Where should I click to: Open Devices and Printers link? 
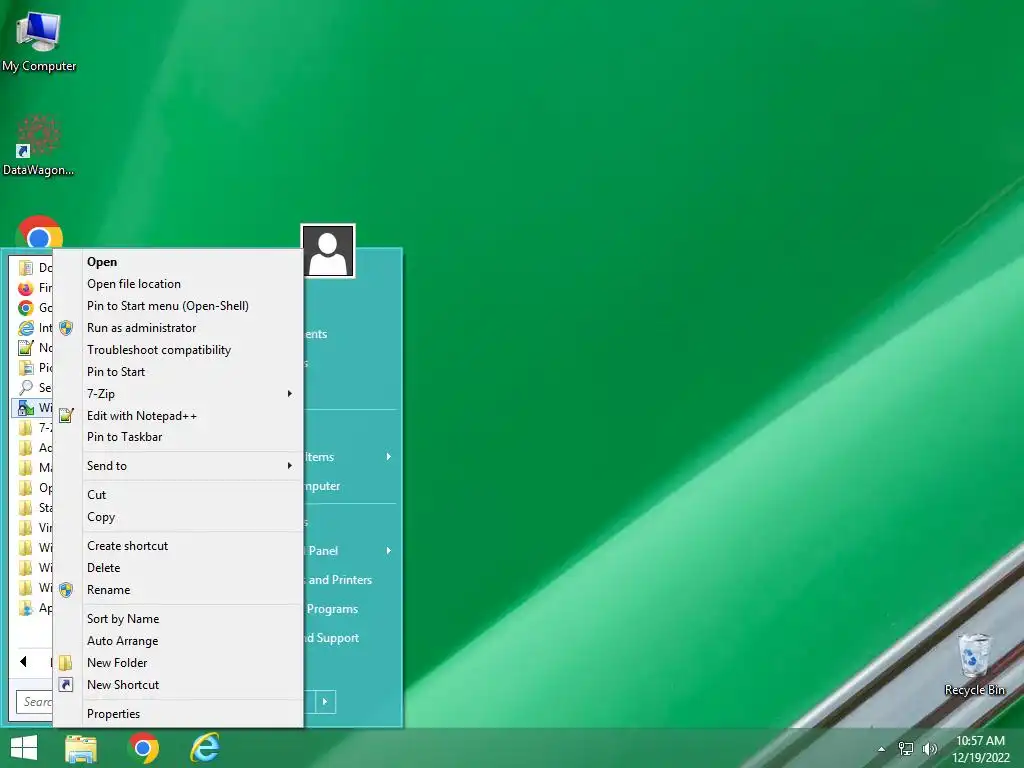pyautogui.click(x=339, y=580)
